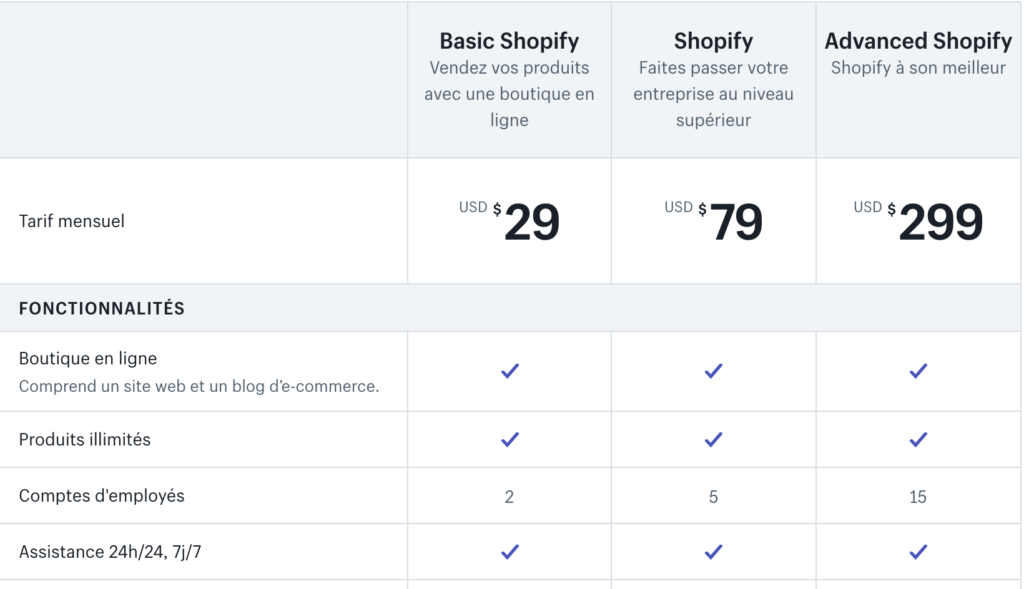1024x589 pixels.
Task: Click the Tarif mensuel row label
Action: point(72,221)
